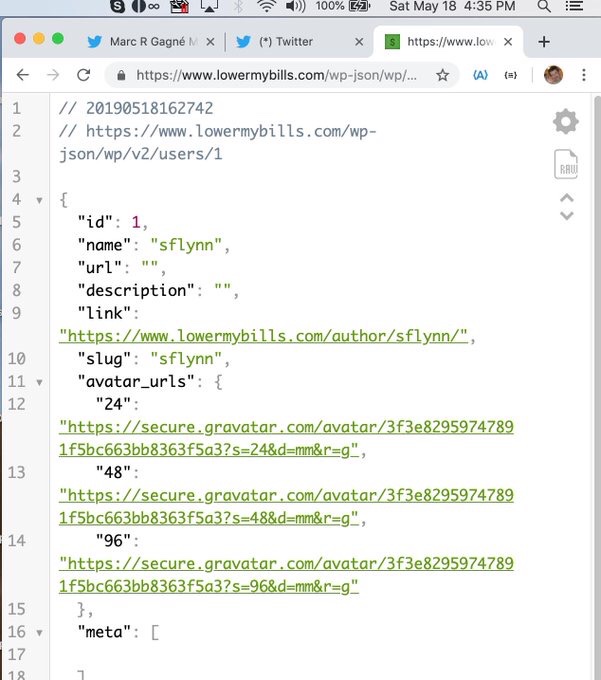Click the battery status icon
The width and height of the screenshot is (601, 680).
click(x=359, y=6)
